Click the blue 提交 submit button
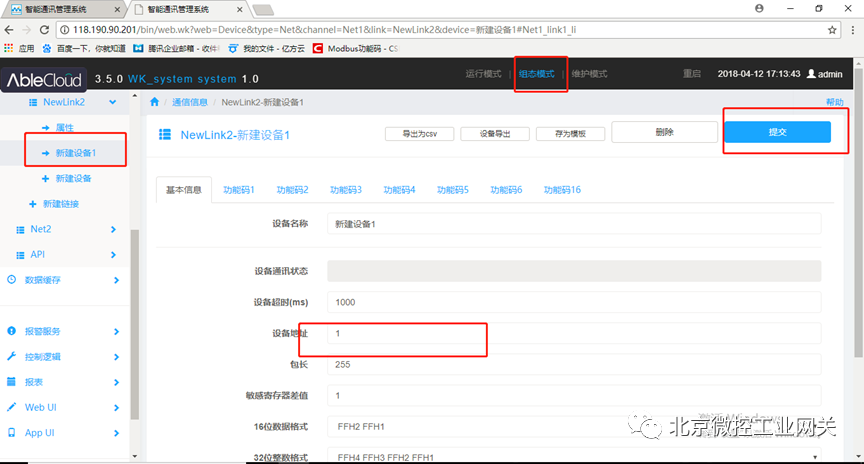 tap(777, 132)
